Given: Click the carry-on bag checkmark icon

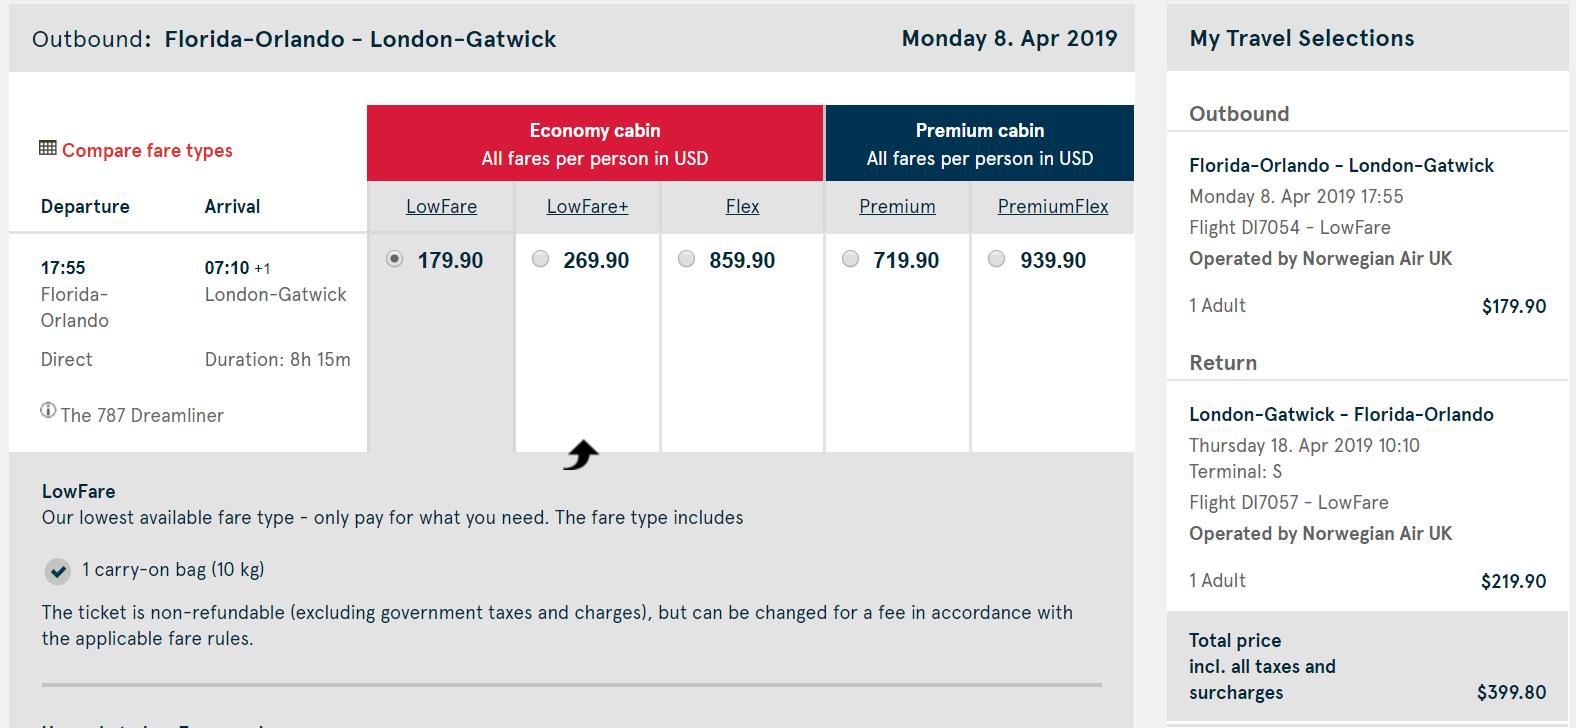Looking at the screenshot, I should tap(58, 571).
